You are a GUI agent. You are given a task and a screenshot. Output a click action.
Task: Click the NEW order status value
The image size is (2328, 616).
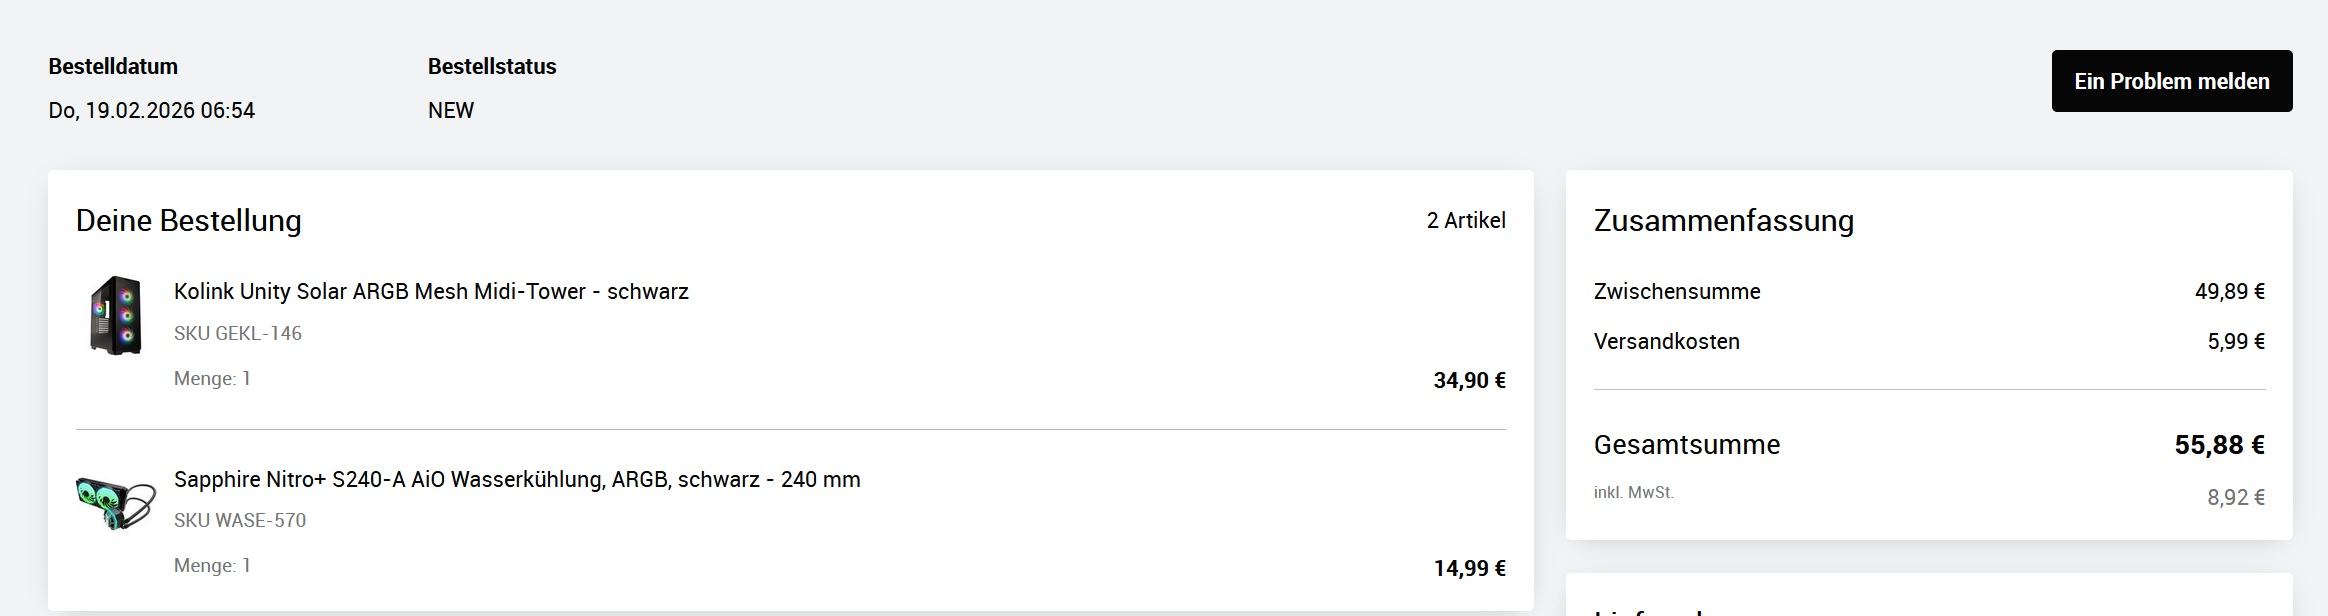tap(451, 111)
